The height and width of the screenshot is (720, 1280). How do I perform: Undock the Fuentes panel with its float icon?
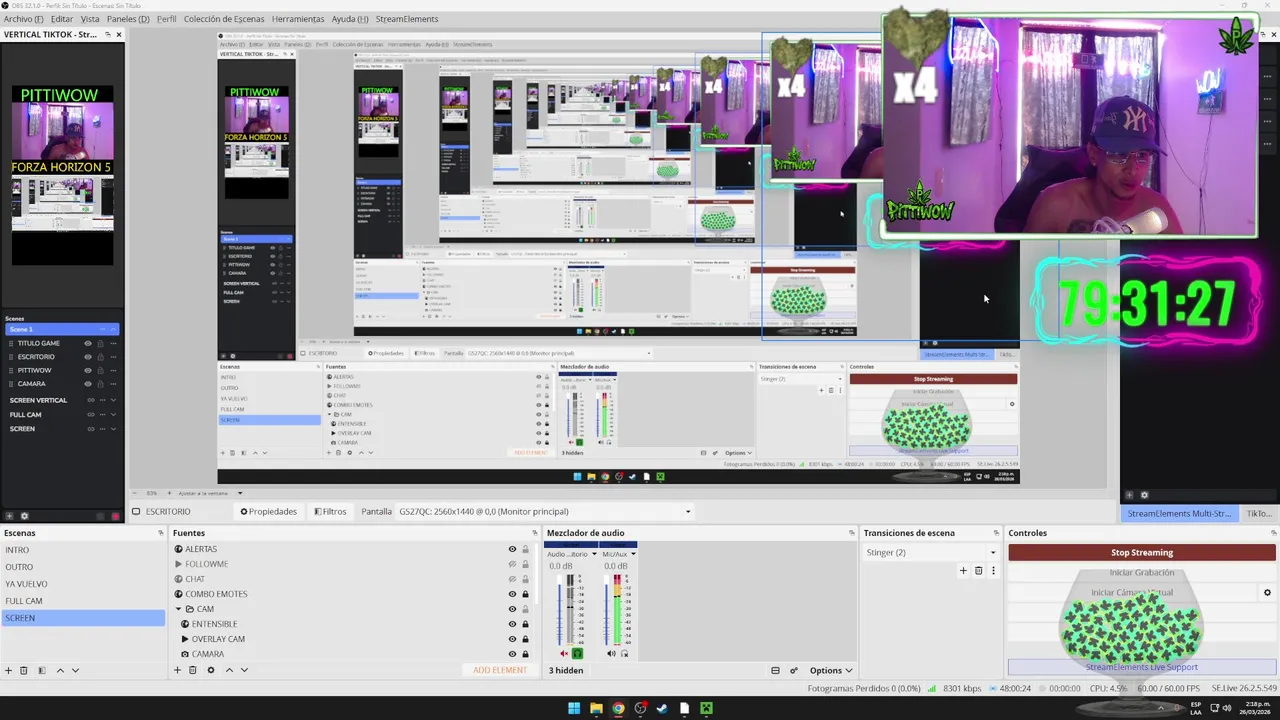click(536, 533)
